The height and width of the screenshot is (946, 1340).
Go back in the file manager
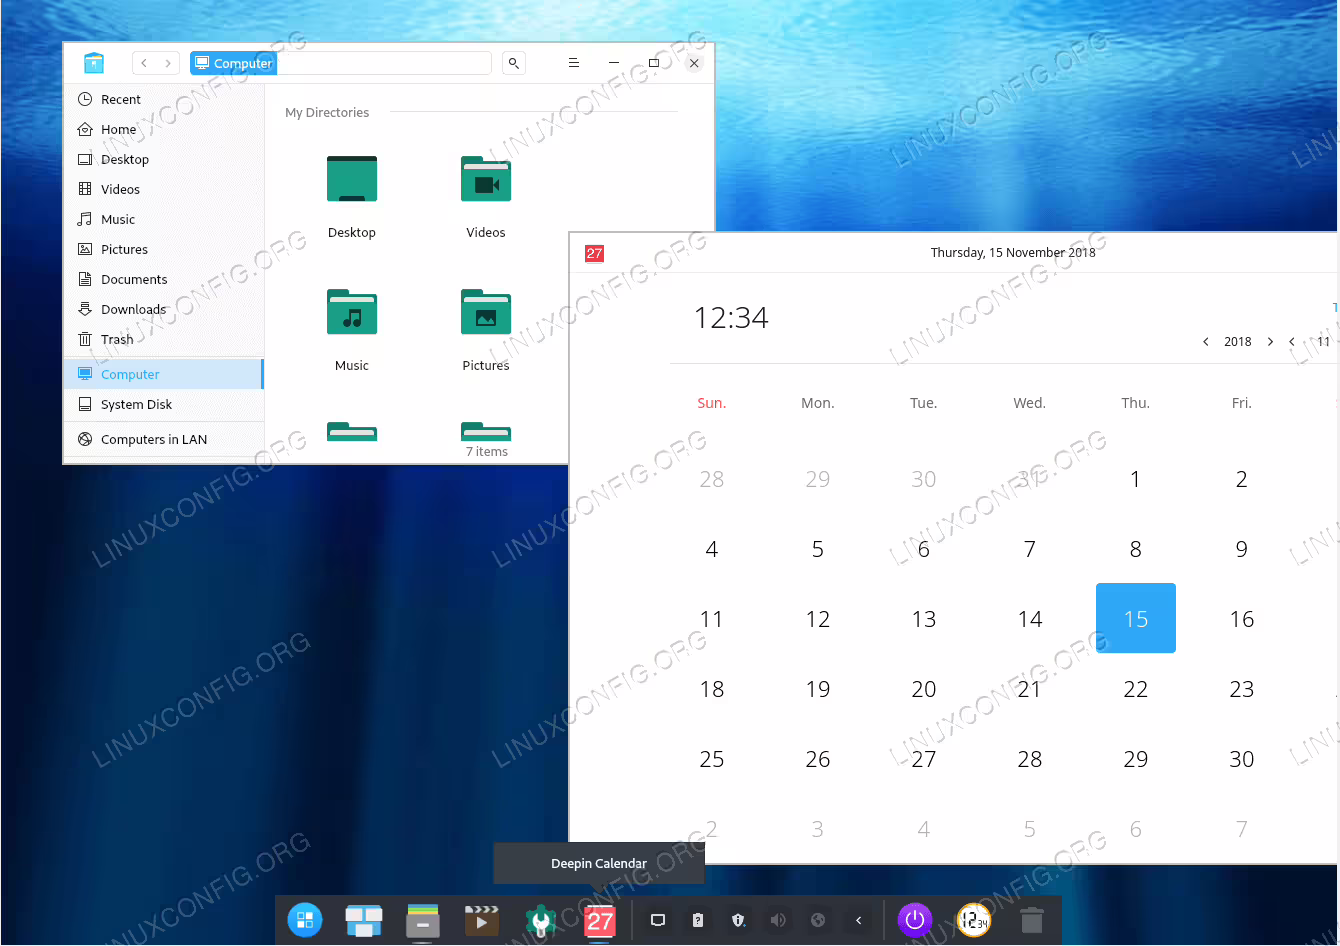[x=144, y=63]
